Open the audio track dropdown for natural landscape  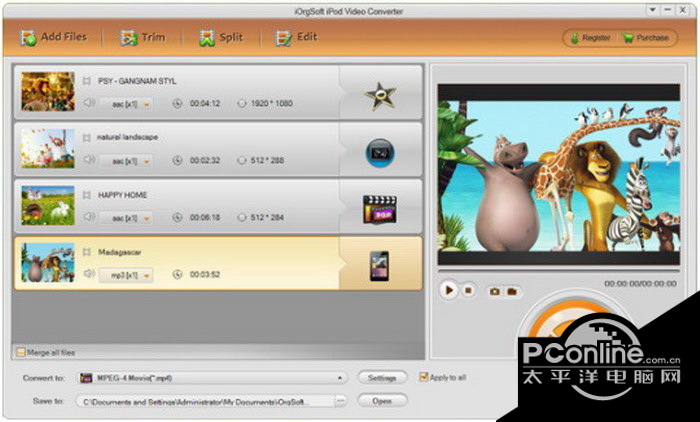coord(126,161)
